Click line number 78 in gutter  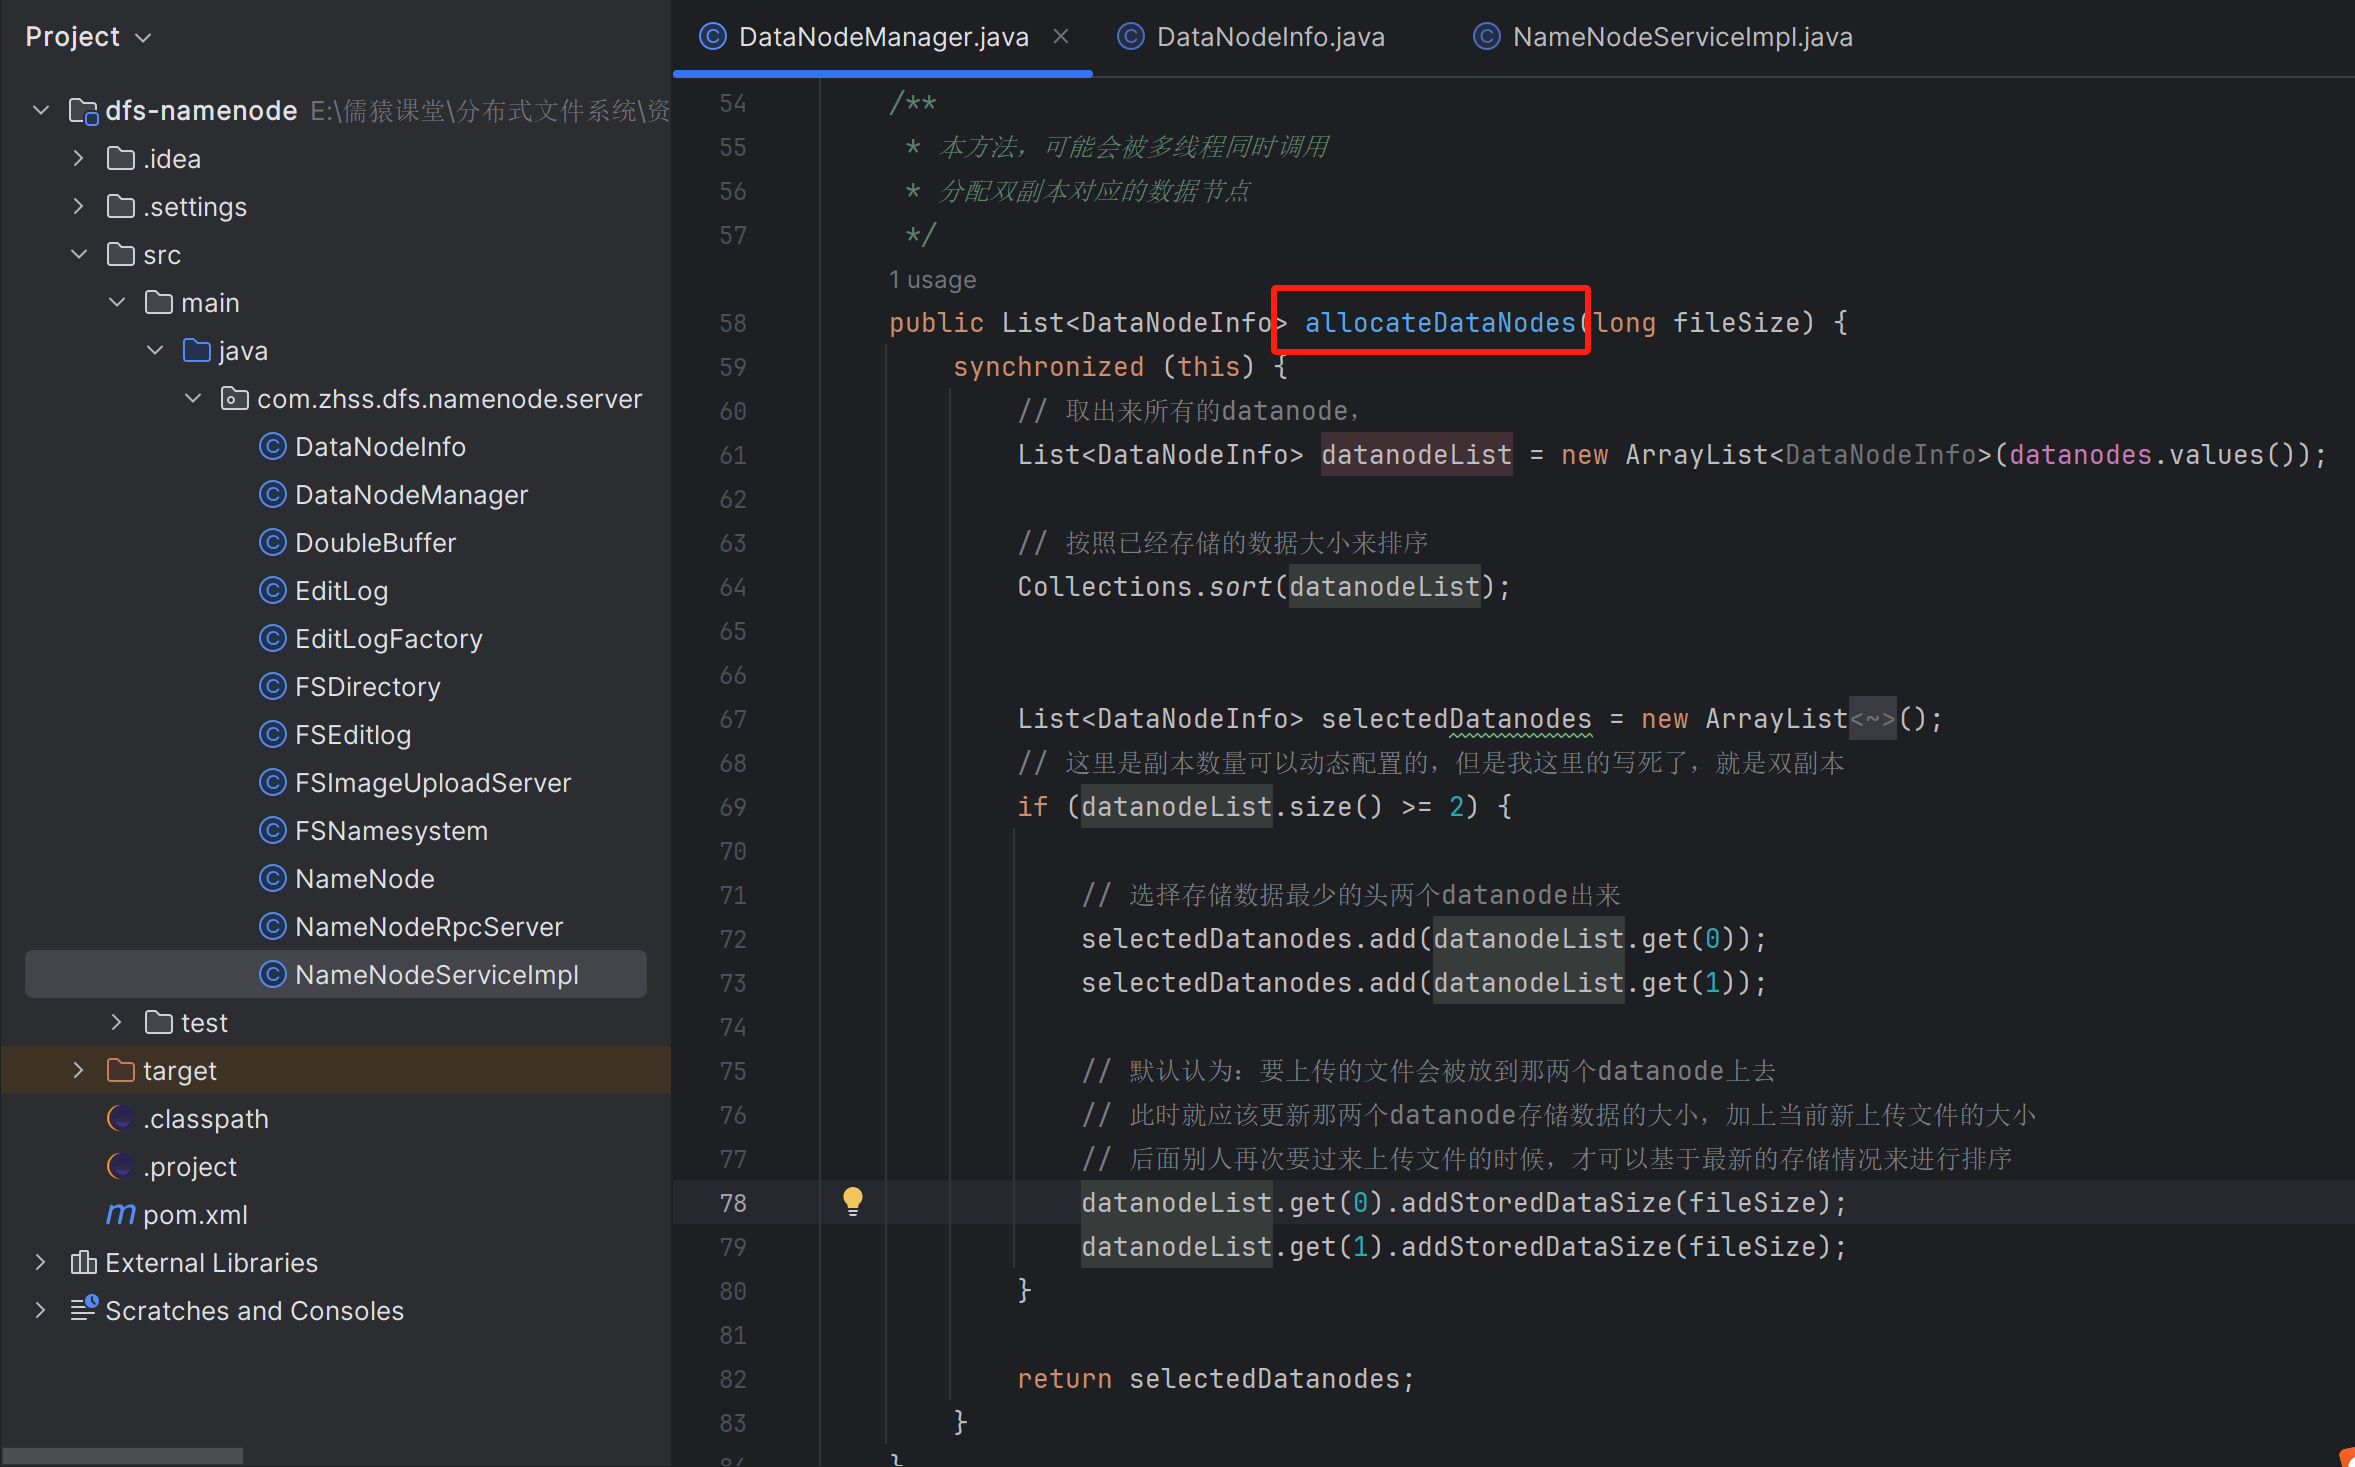pos(733,1202)
